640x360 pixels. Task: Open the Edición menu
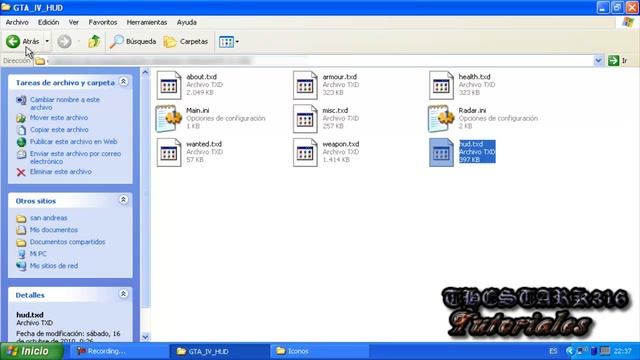pyautogui.click(x=49, y=22)
